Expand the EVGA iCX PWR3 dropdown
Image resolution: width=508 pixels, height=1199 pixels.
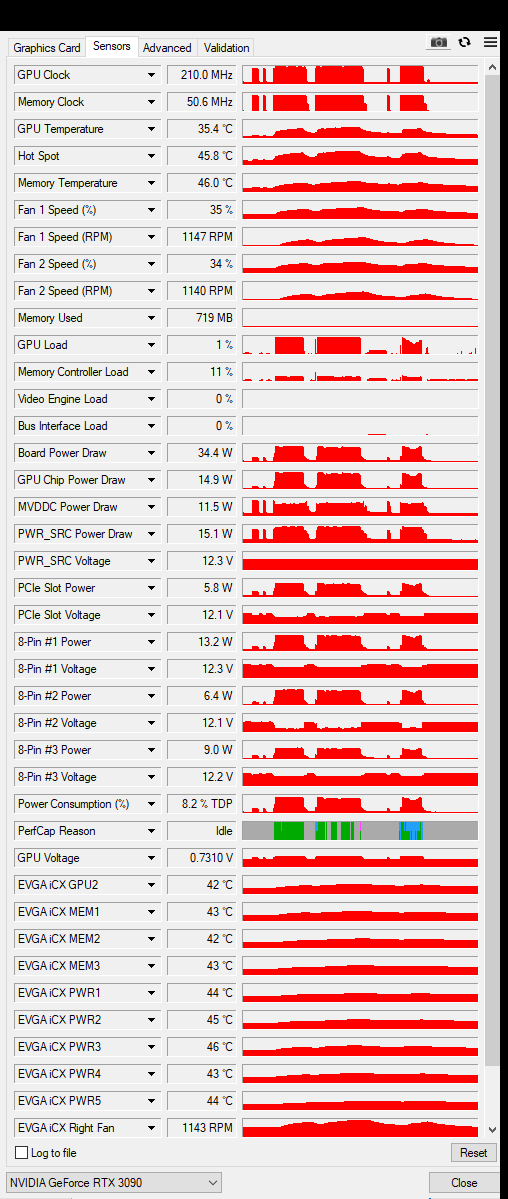pos(151,1047)
